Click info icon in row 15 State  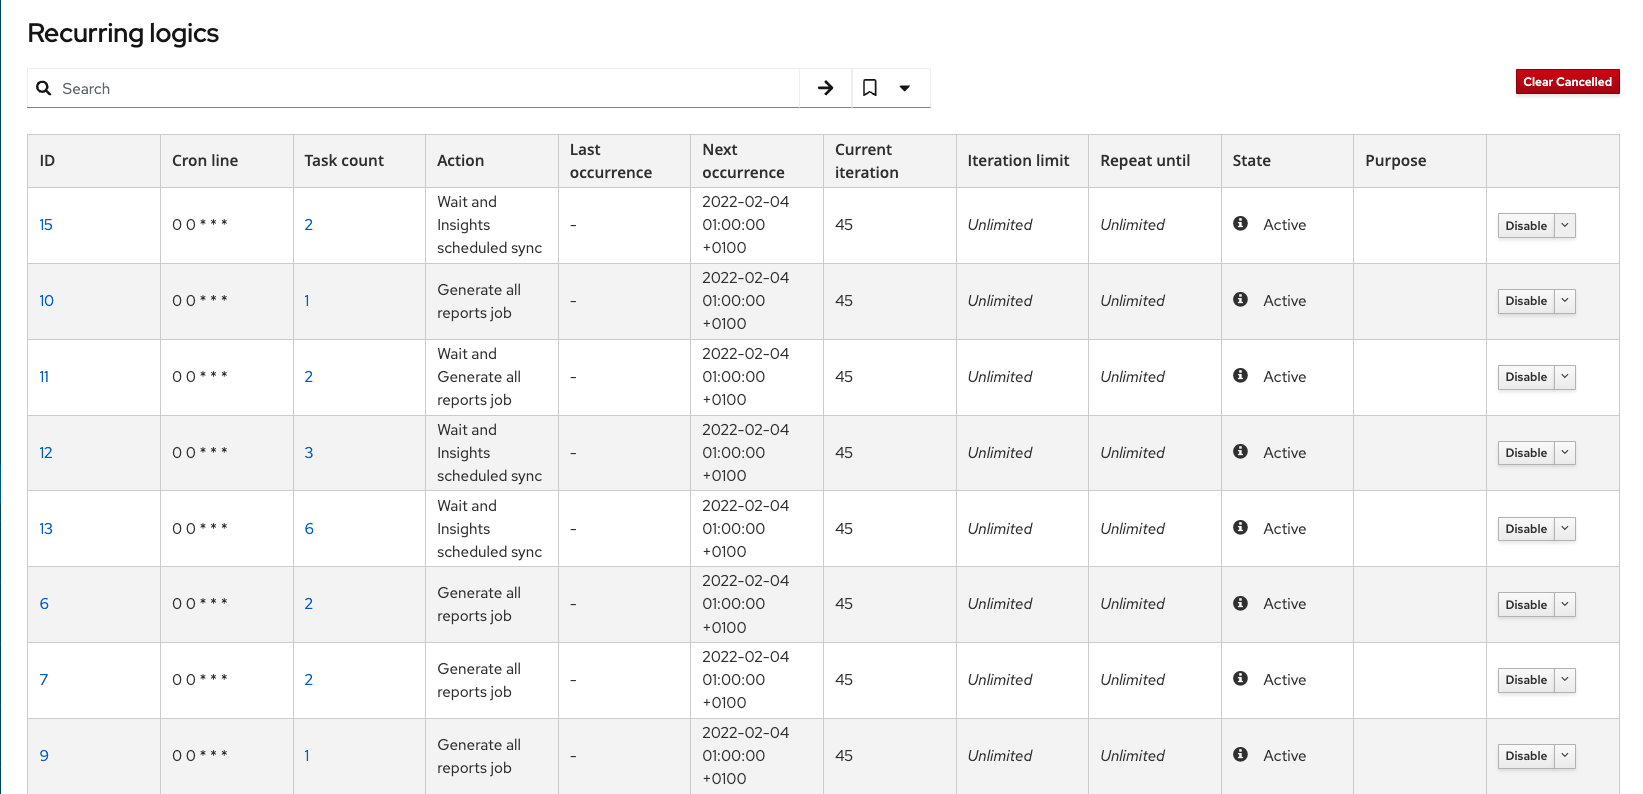coord(1240,224)
